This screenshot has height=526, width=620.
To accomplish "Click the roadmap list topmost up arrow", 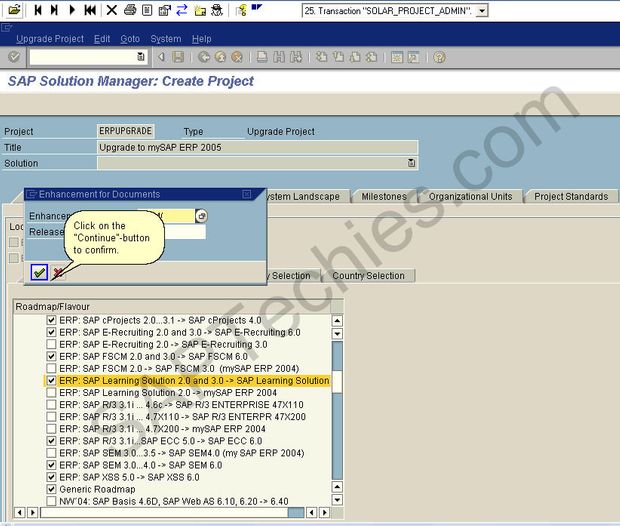I will coord(337,321).
